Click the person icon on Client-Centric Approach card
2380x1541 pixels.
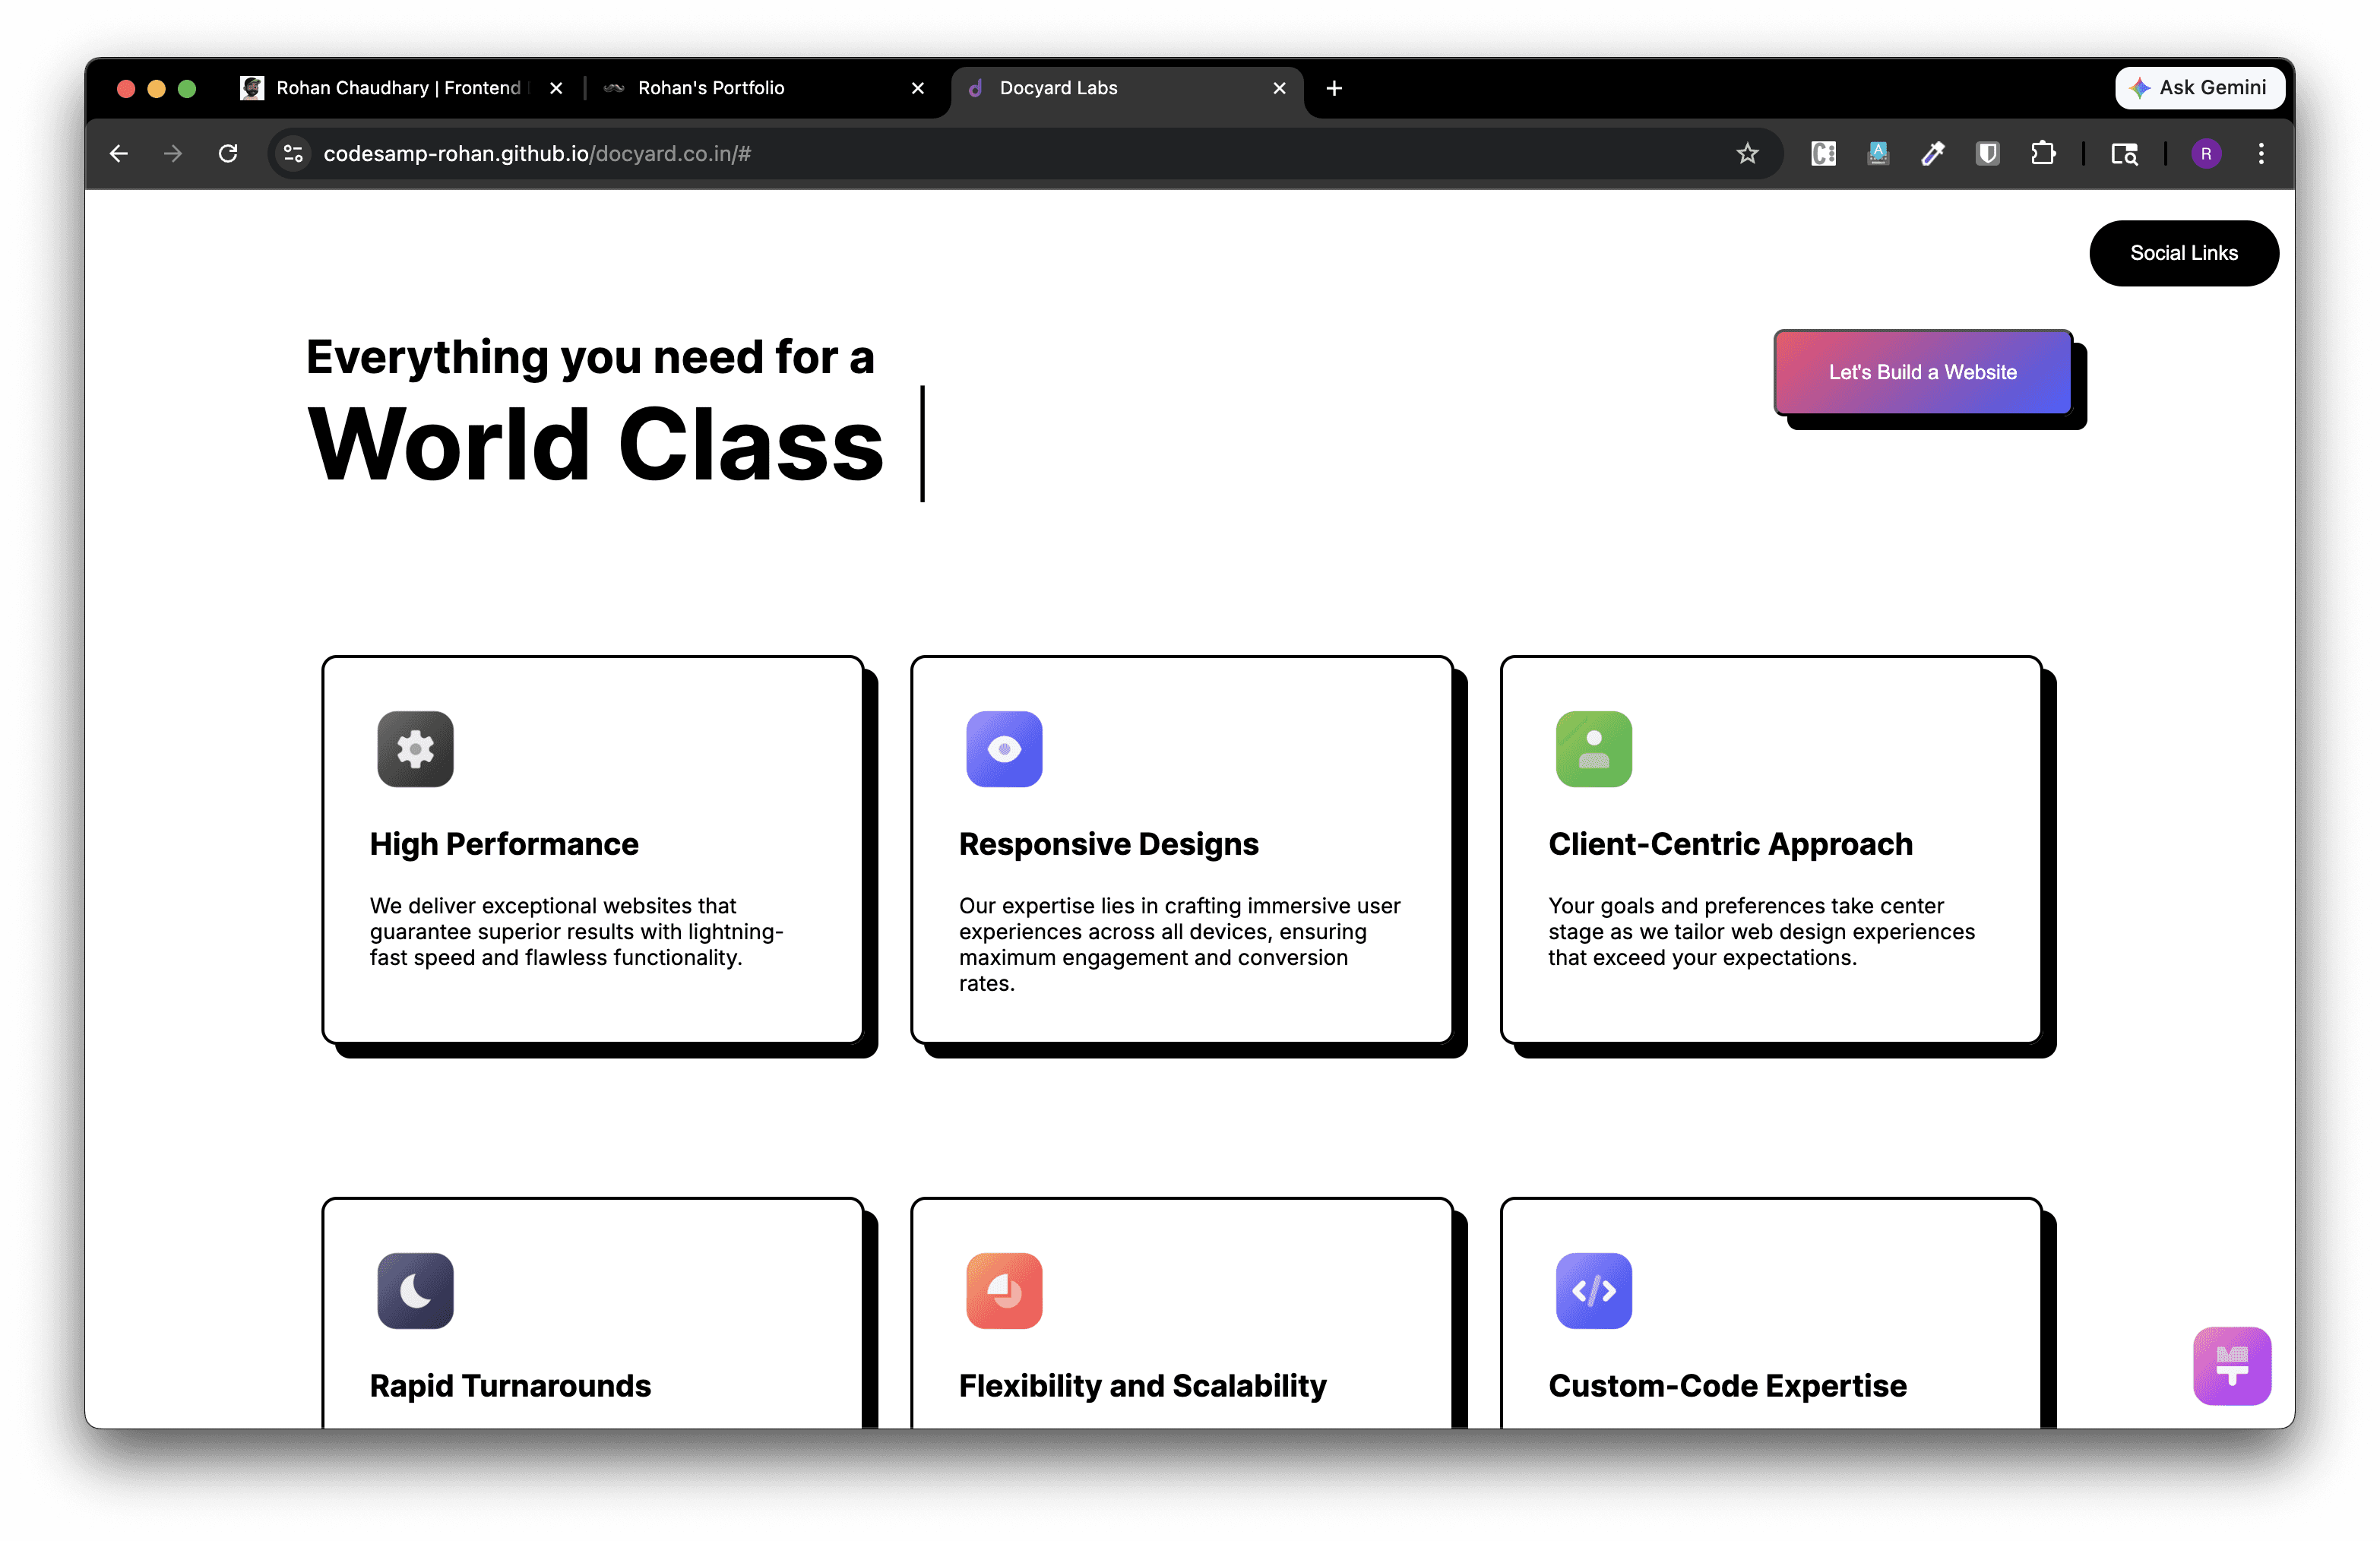click(1594, 749)
